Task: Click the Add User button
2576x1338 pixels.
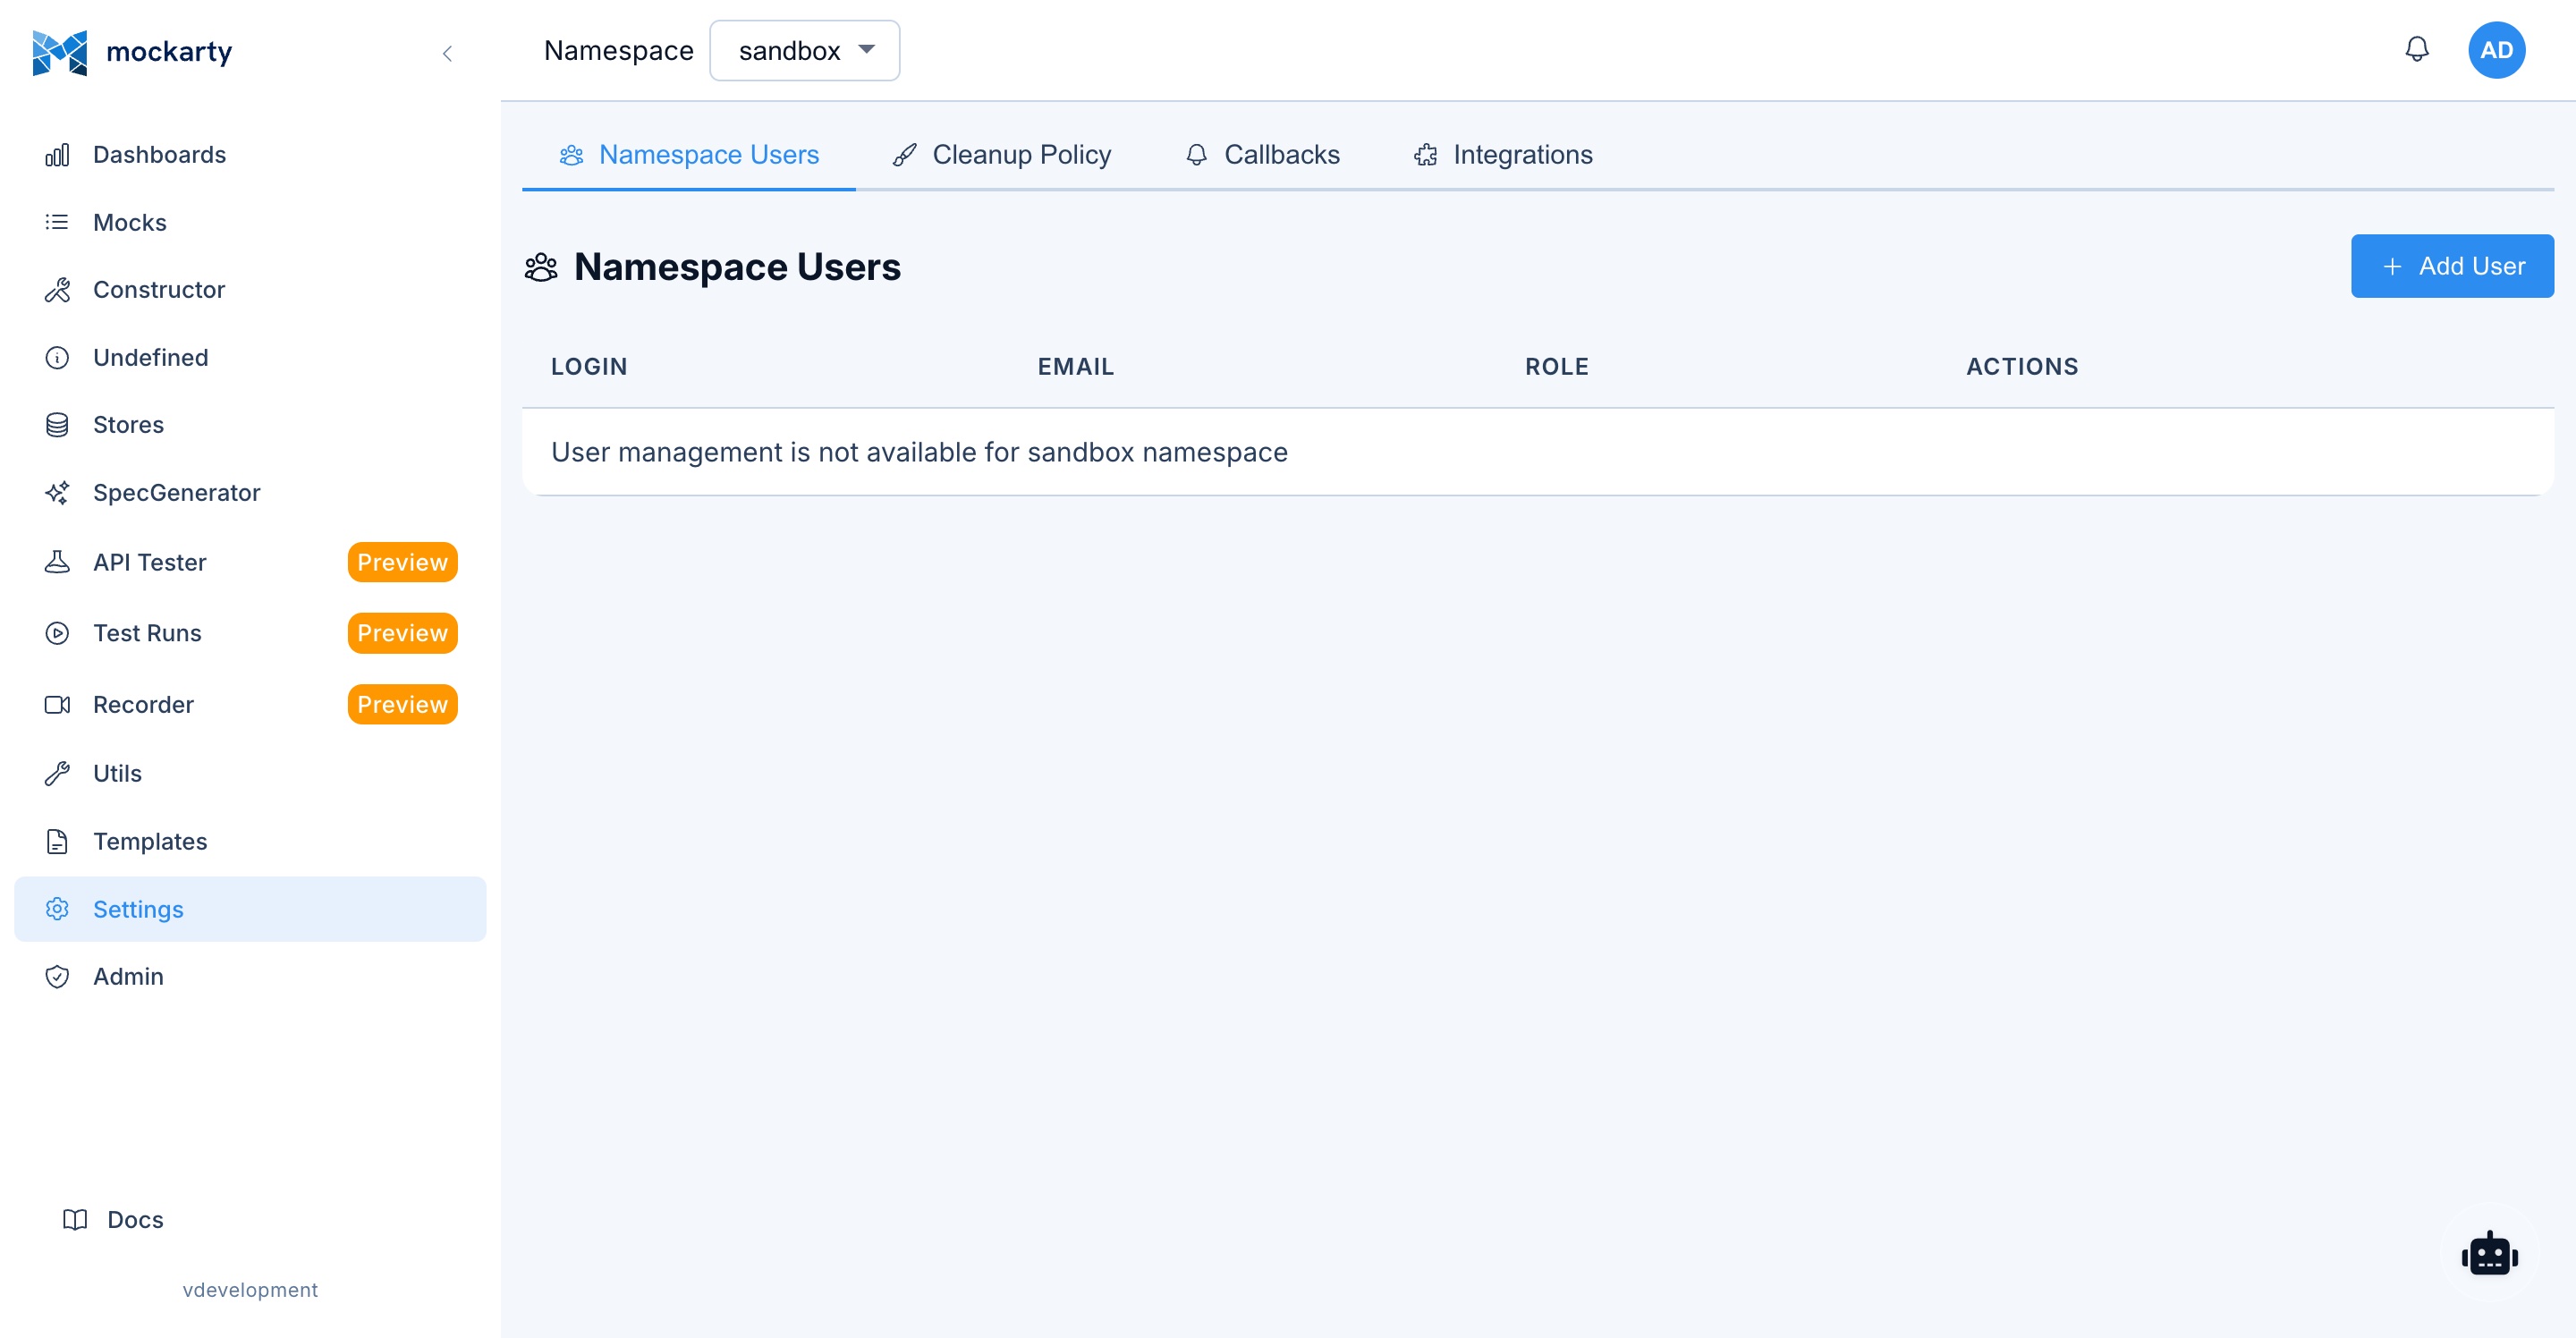Action: [2452, 266]
